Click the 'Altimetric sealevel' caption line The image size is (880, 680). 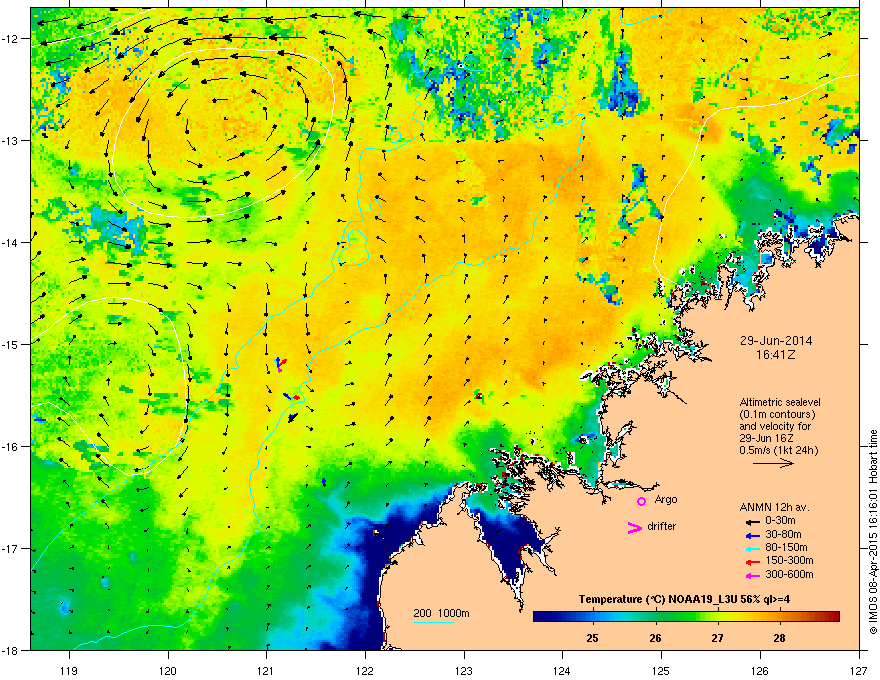pyautogui.click(x=780, y=402)
